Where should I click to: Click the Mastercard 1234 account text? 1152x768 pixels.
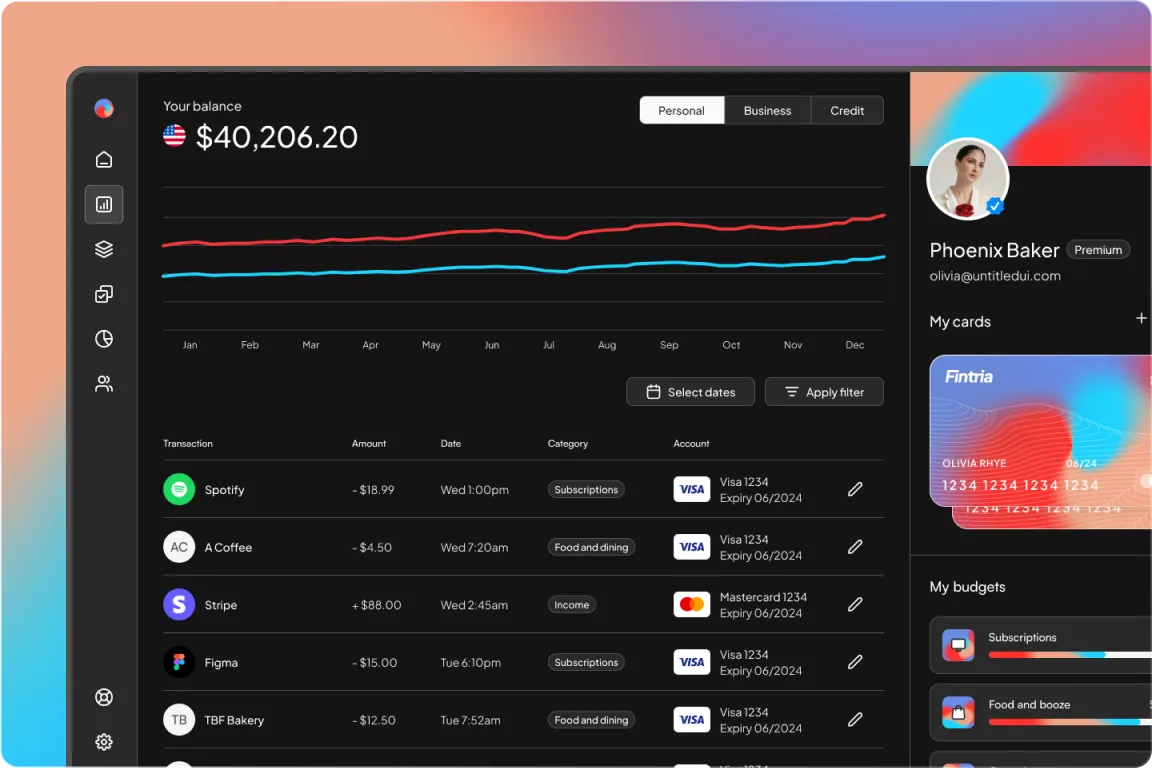(763, 597)
